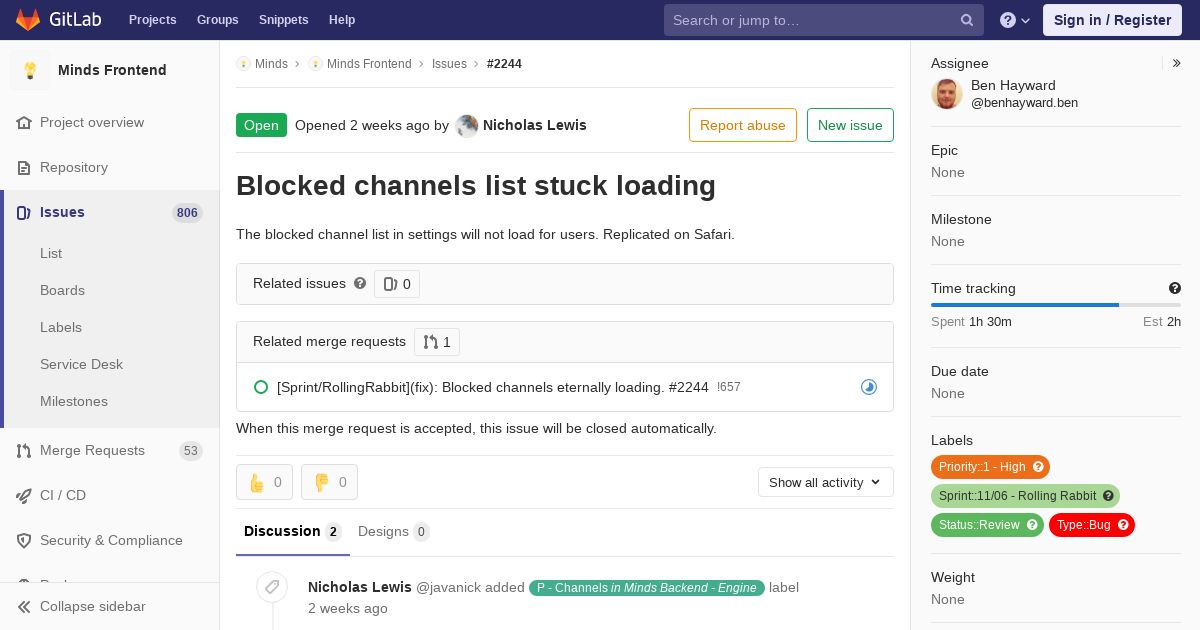Click the time tracking progress bar
Viewport: 1200px width, 630px height.
click(x=1056, y=305)
